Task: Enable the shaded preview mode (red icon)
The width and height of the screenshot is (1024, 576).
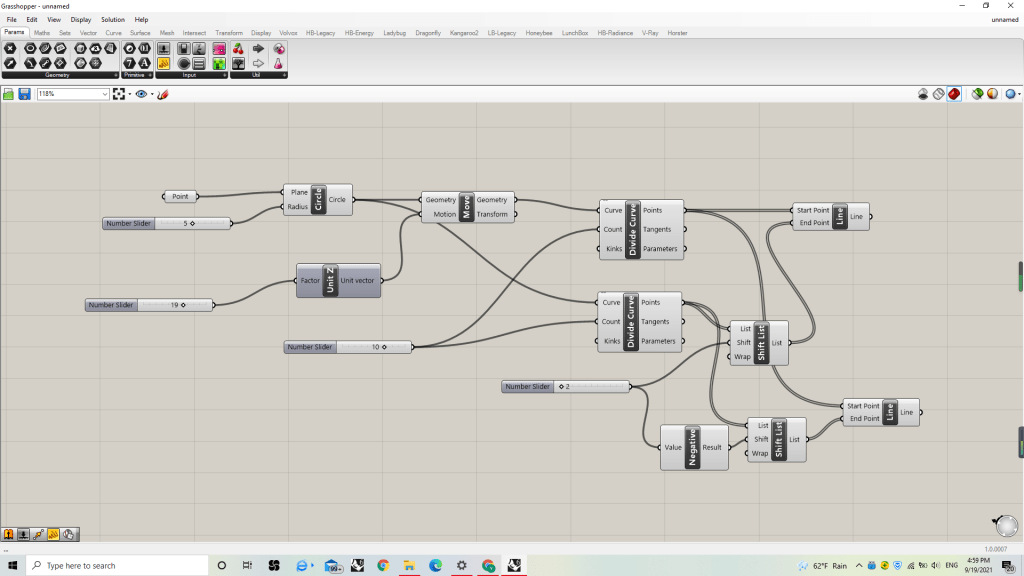Action: (954, 94)
